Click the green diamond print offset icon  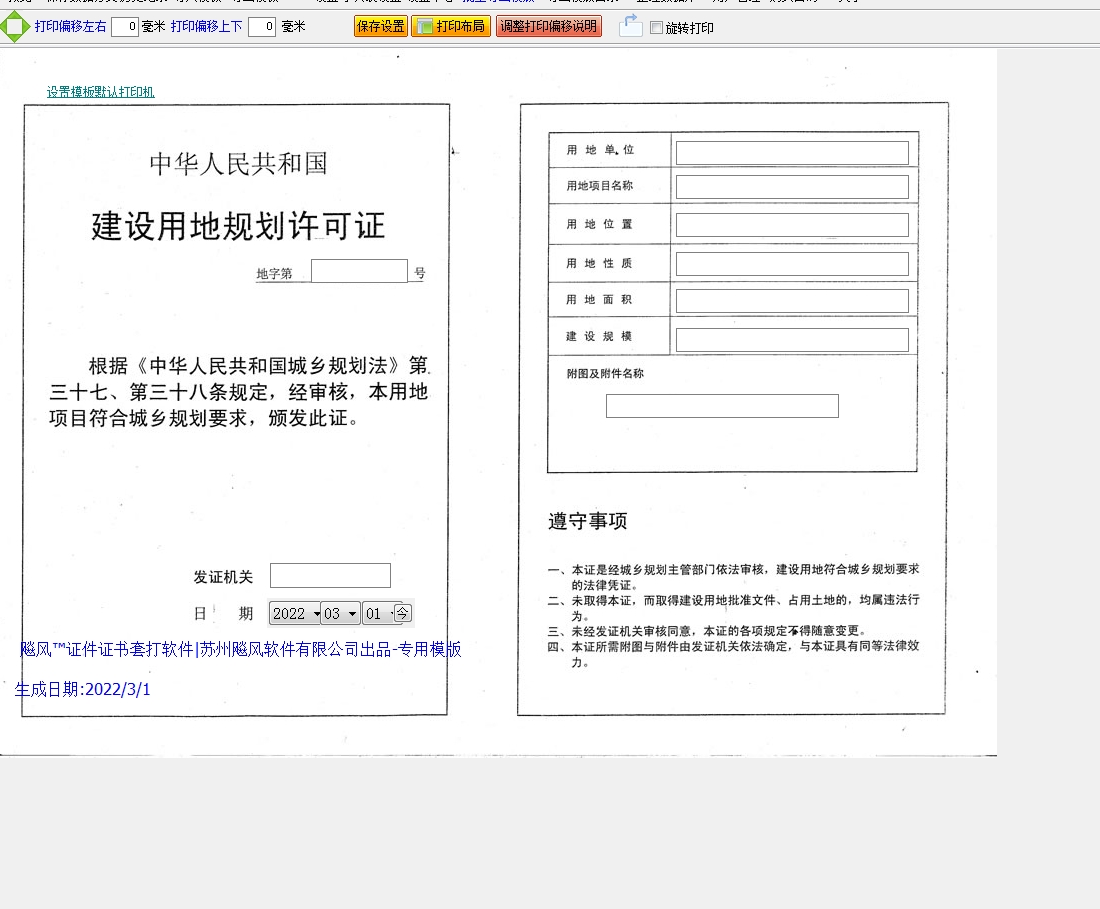[15, 26]
